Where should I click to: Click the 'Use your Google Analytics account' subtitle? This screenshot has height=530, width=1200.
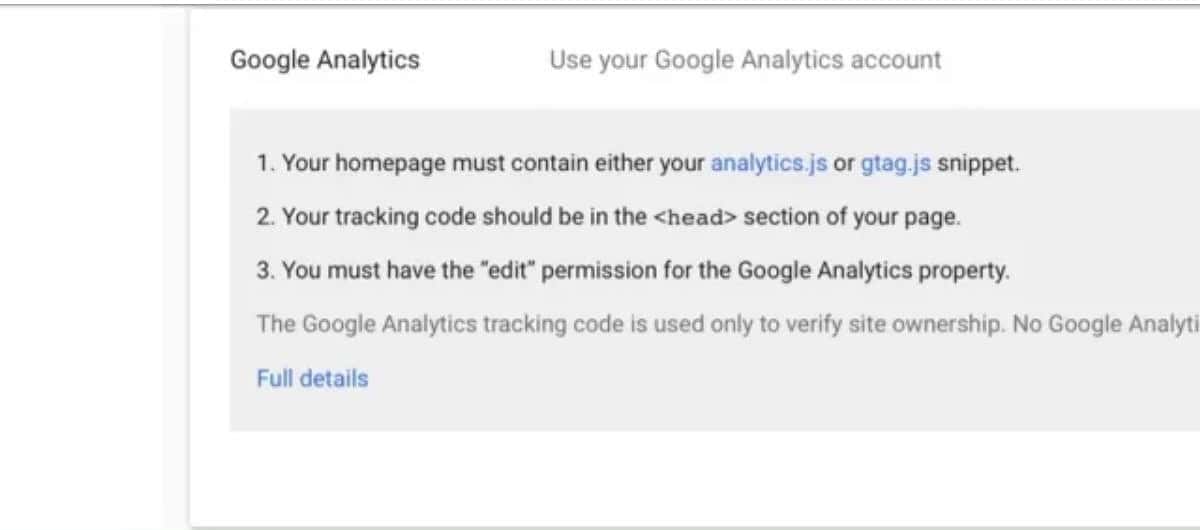(x=745, y=60)
